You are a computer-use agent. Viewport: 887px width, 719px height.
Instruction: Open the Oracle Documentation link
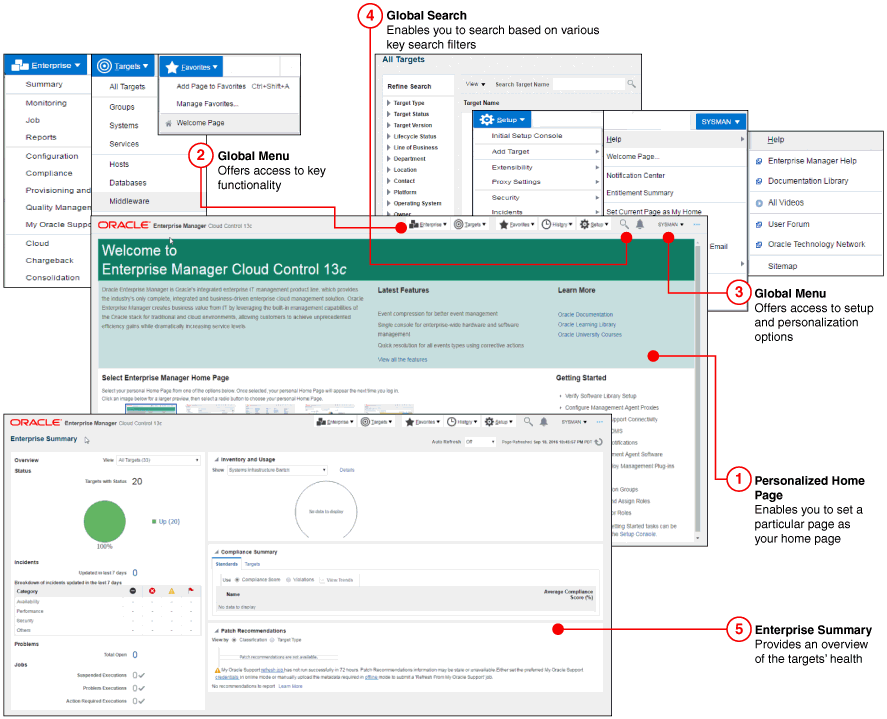click(x=585, y=315)
